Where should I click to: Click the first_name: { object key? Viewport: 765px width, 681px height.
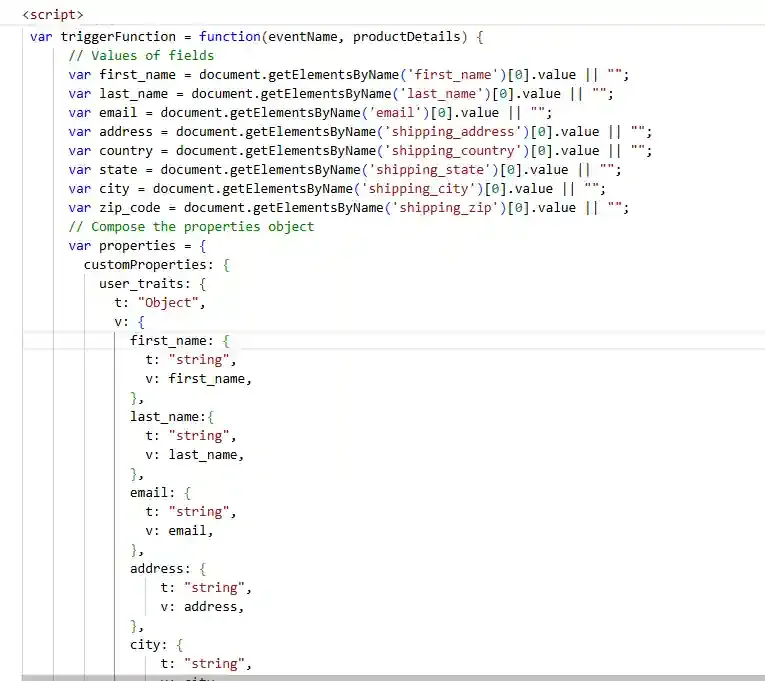180,341
